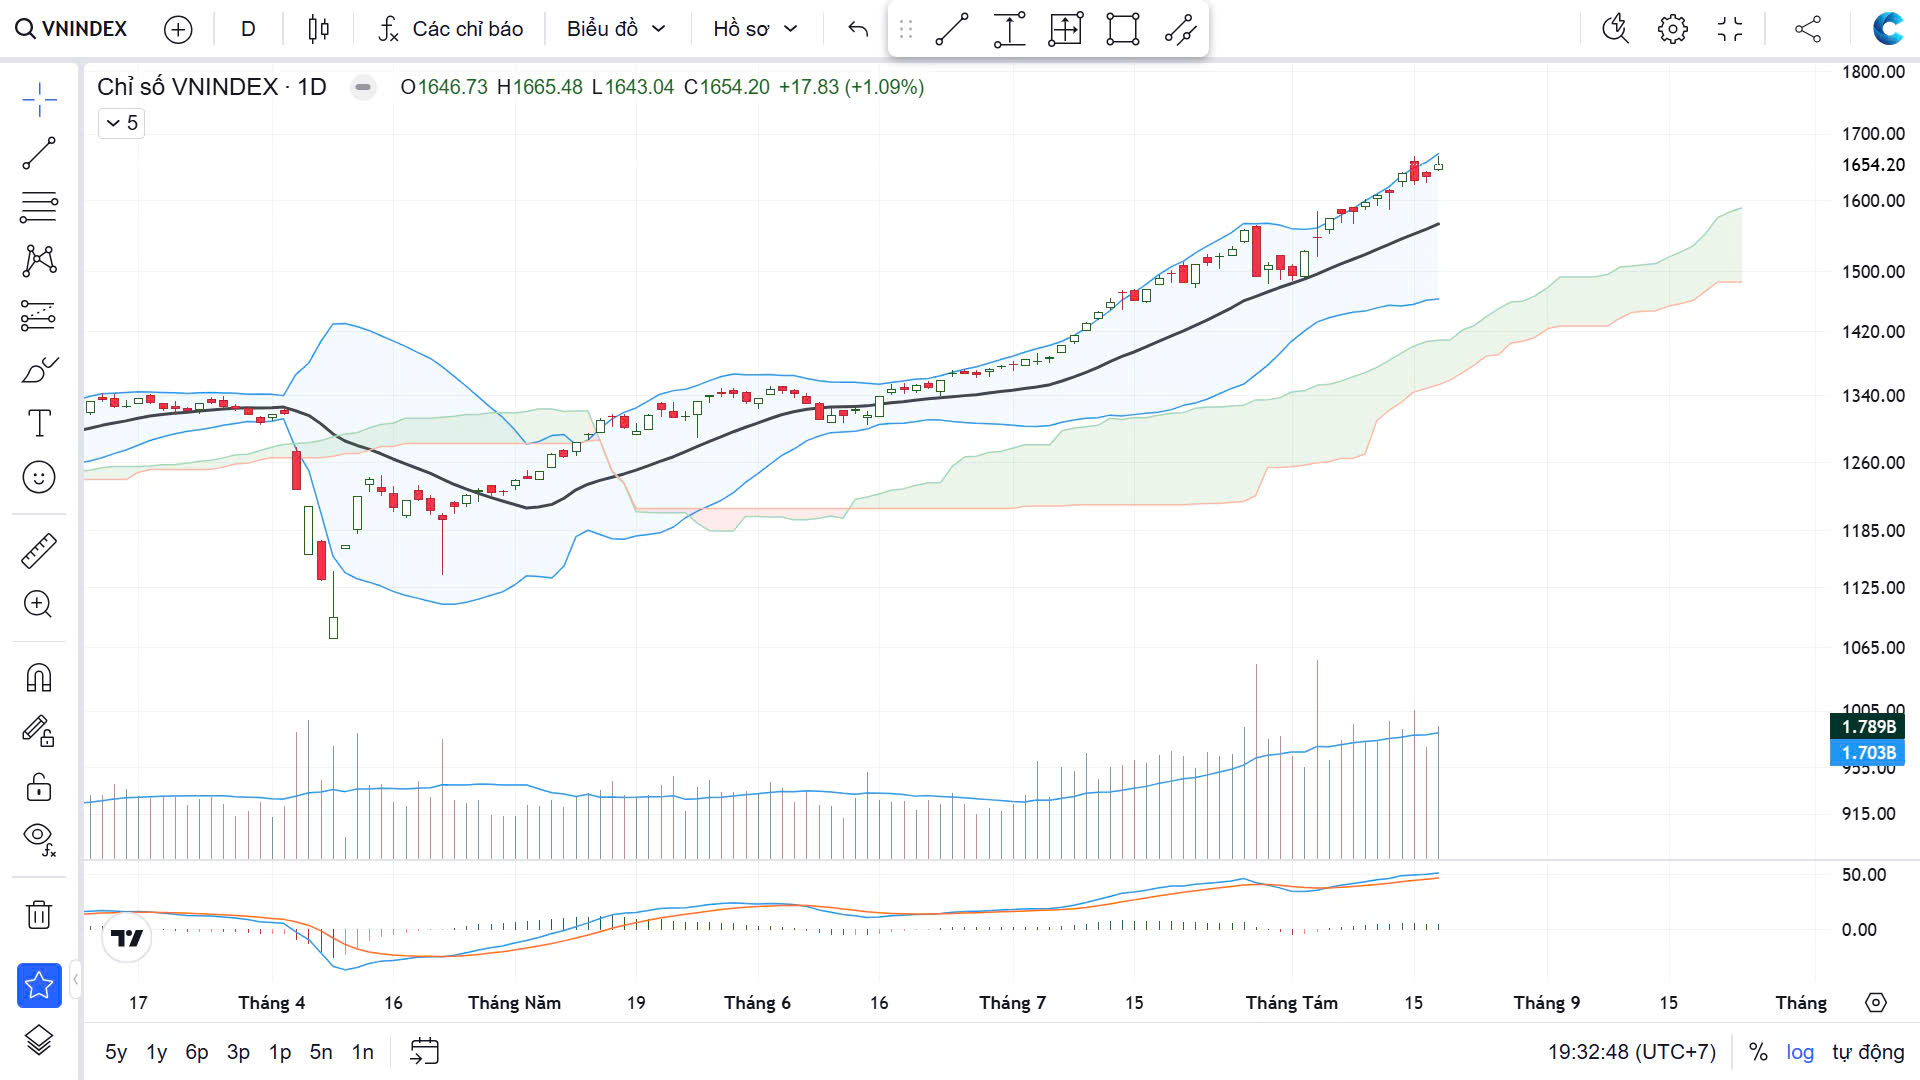Viewport: 1920px width, 1080px height.
Task: Open the candlestick chart style selector
Action: (x=318, y=29)
